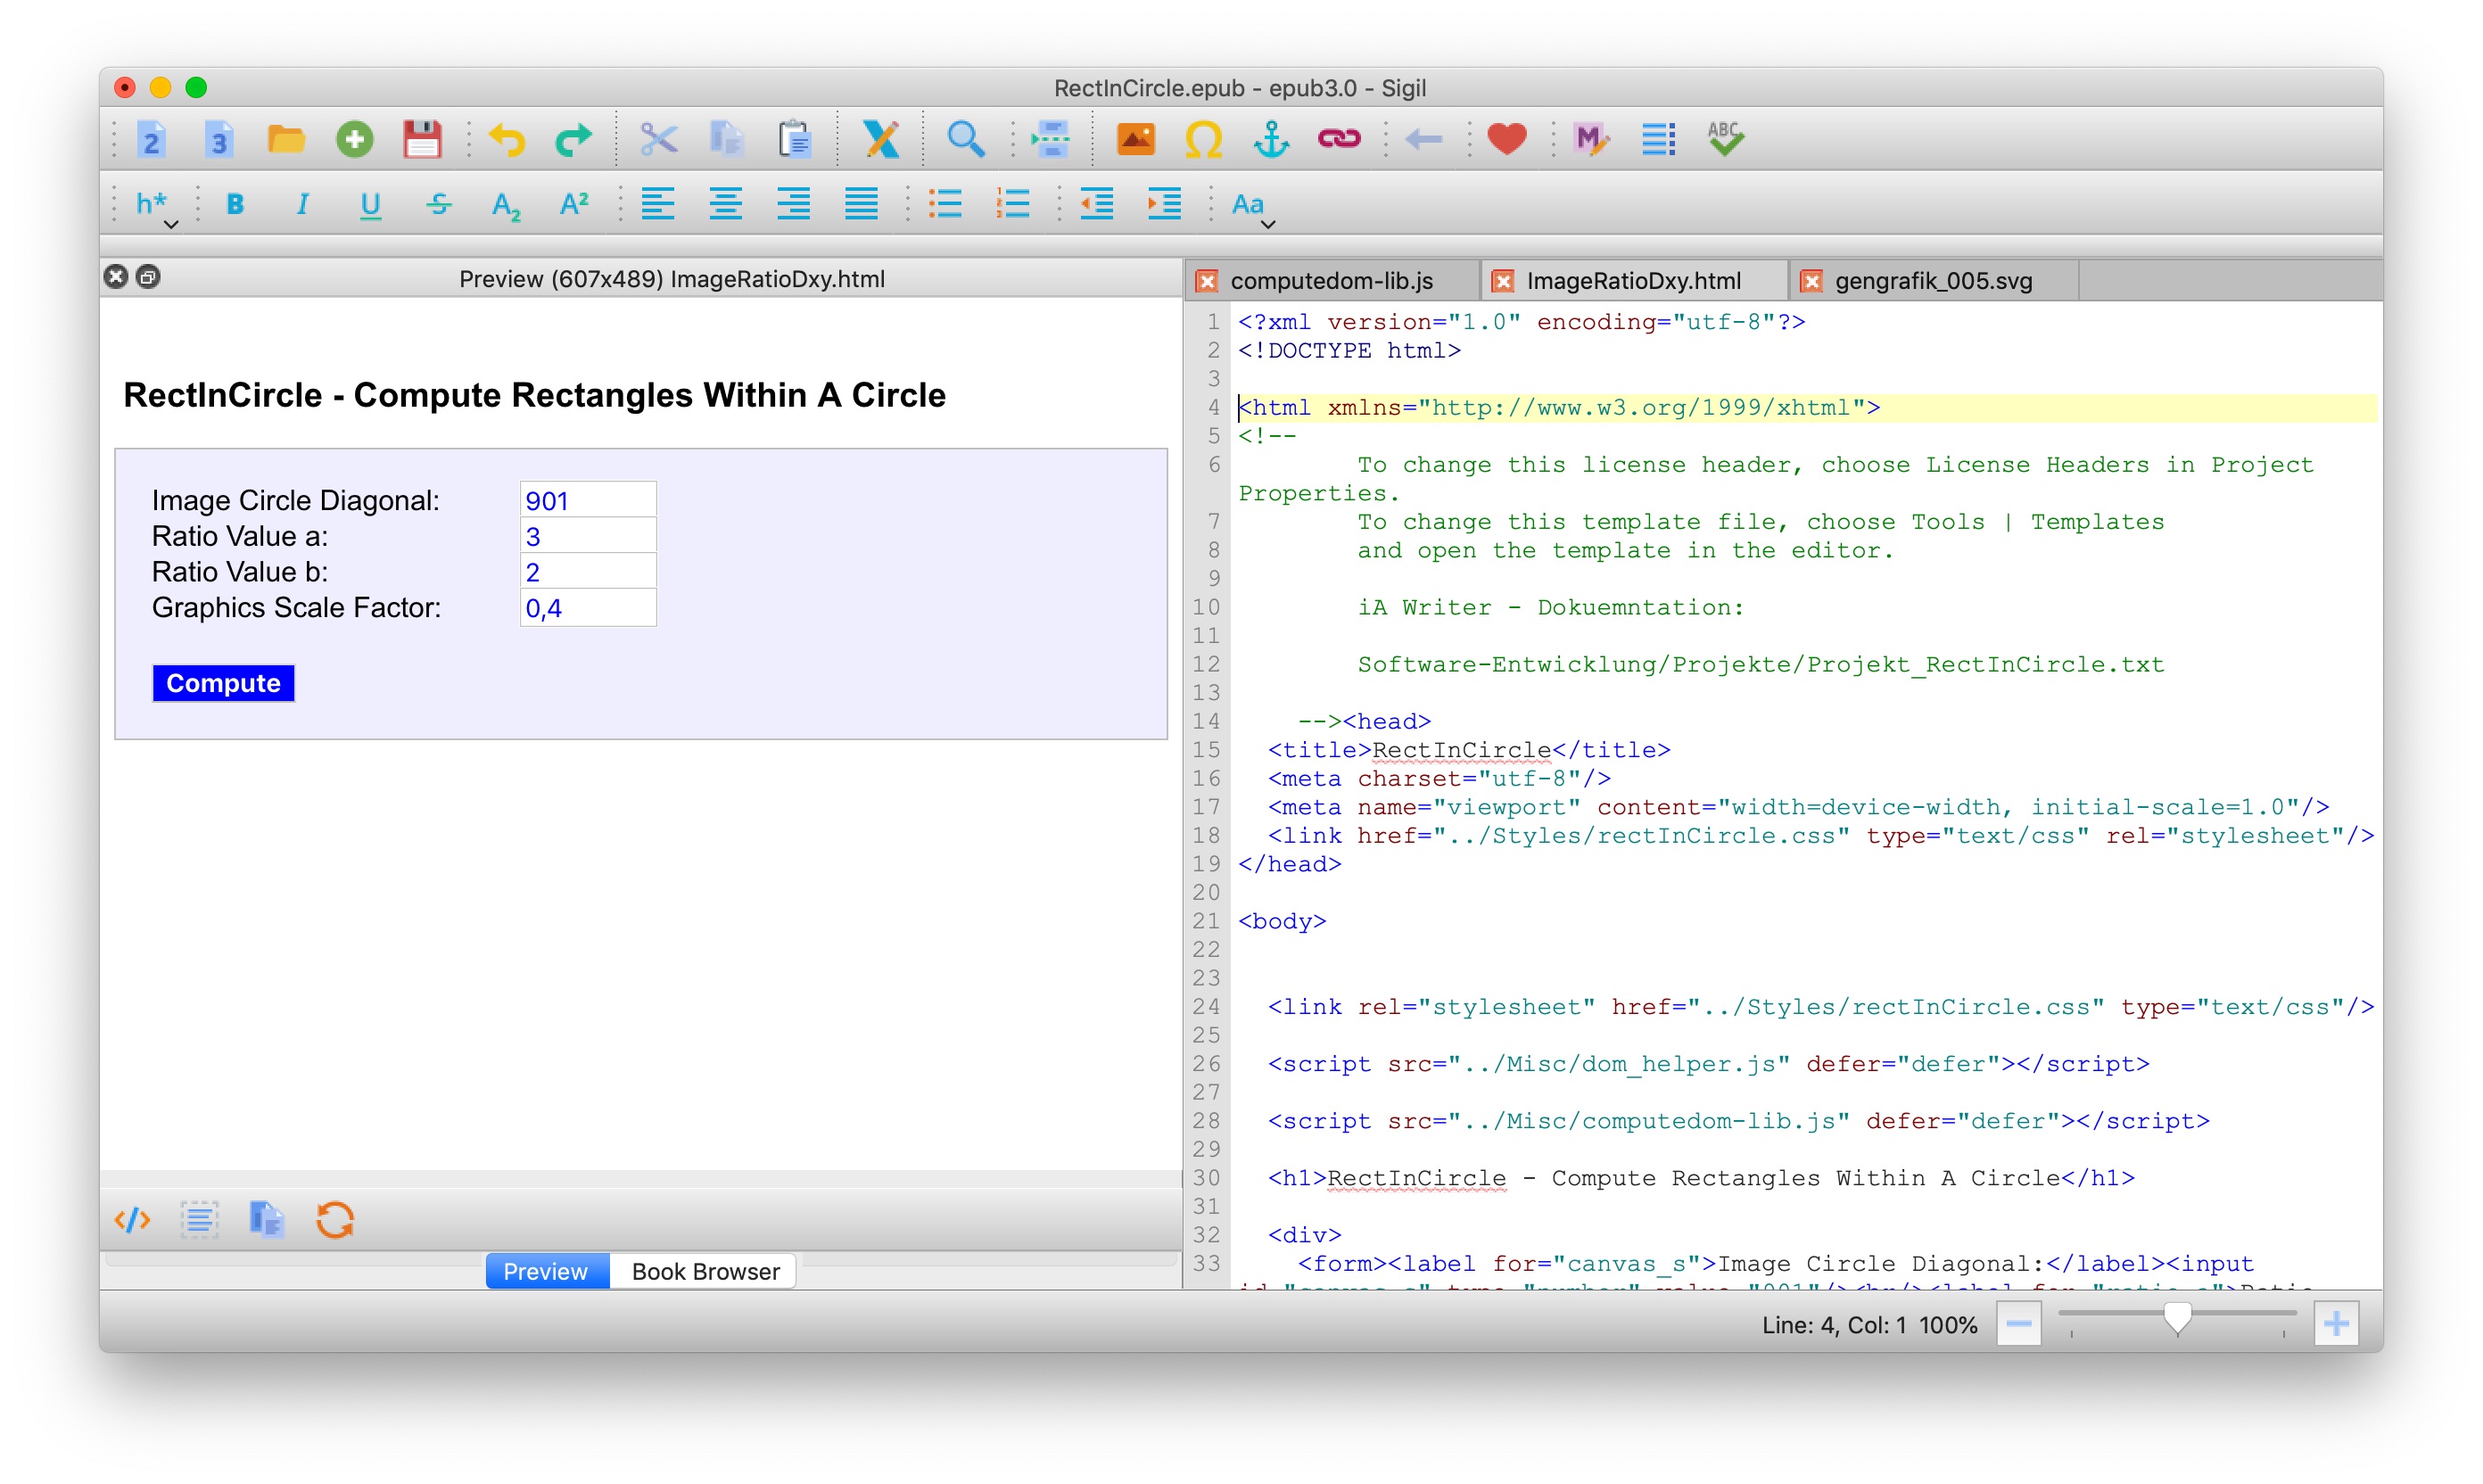
Task: Split at cursor icon
Action: pyautogui.click(x=1050, y=139)
